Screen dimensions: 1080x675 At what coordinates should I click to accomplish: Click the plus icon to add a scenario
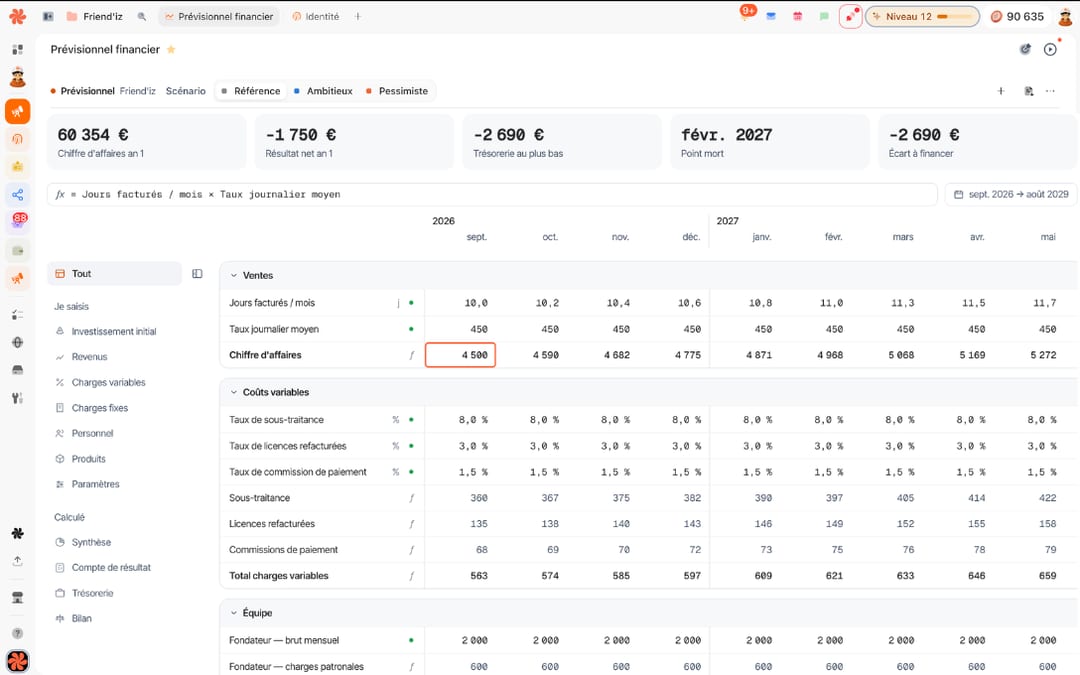[1001, 91]
